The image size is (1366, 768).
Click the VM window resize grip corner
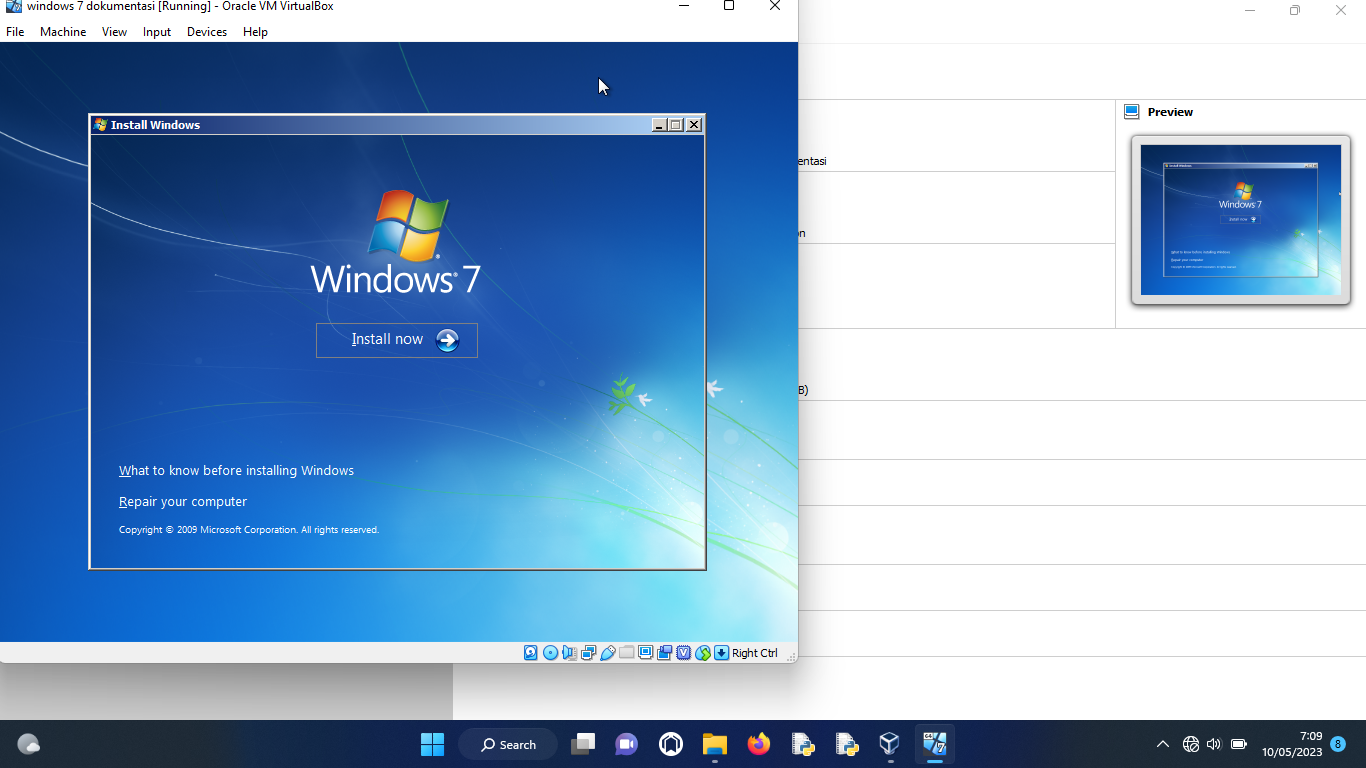[x=791, y=656]
